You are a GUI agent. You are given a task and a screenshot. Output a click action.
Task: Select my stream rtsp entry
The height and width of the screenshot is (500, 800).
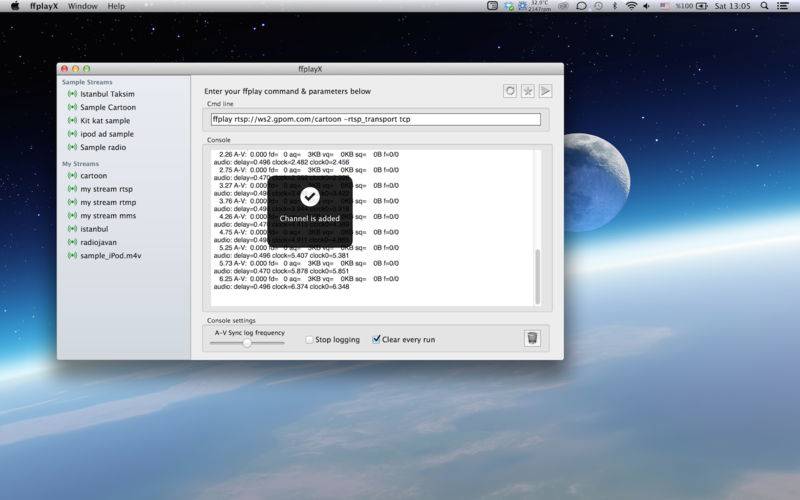click(106, 189)
